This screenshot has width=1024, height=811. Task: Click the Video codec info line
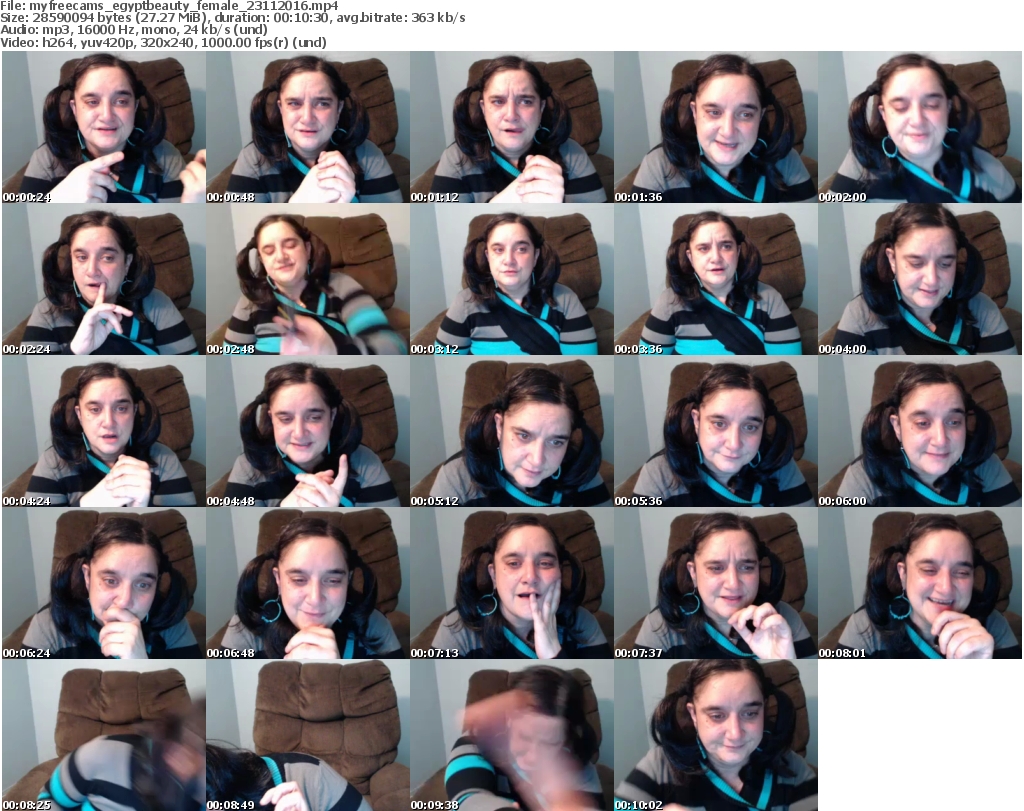(x=163, y=42)
